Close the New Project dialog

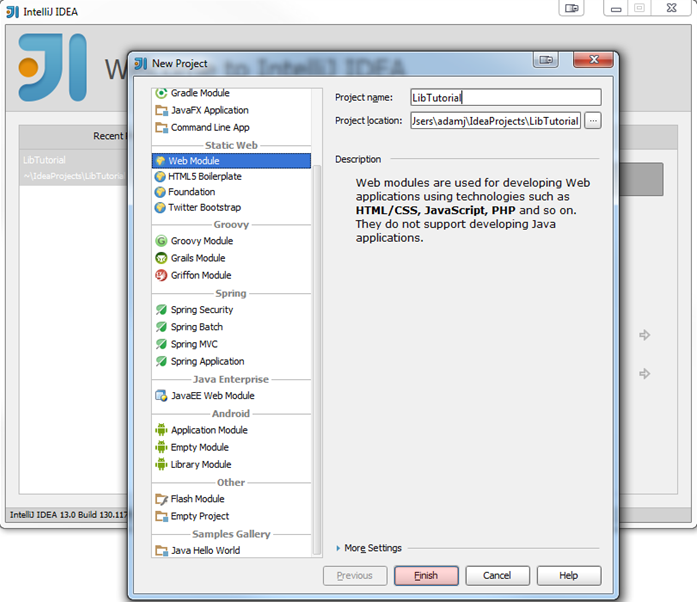[593, 60]
